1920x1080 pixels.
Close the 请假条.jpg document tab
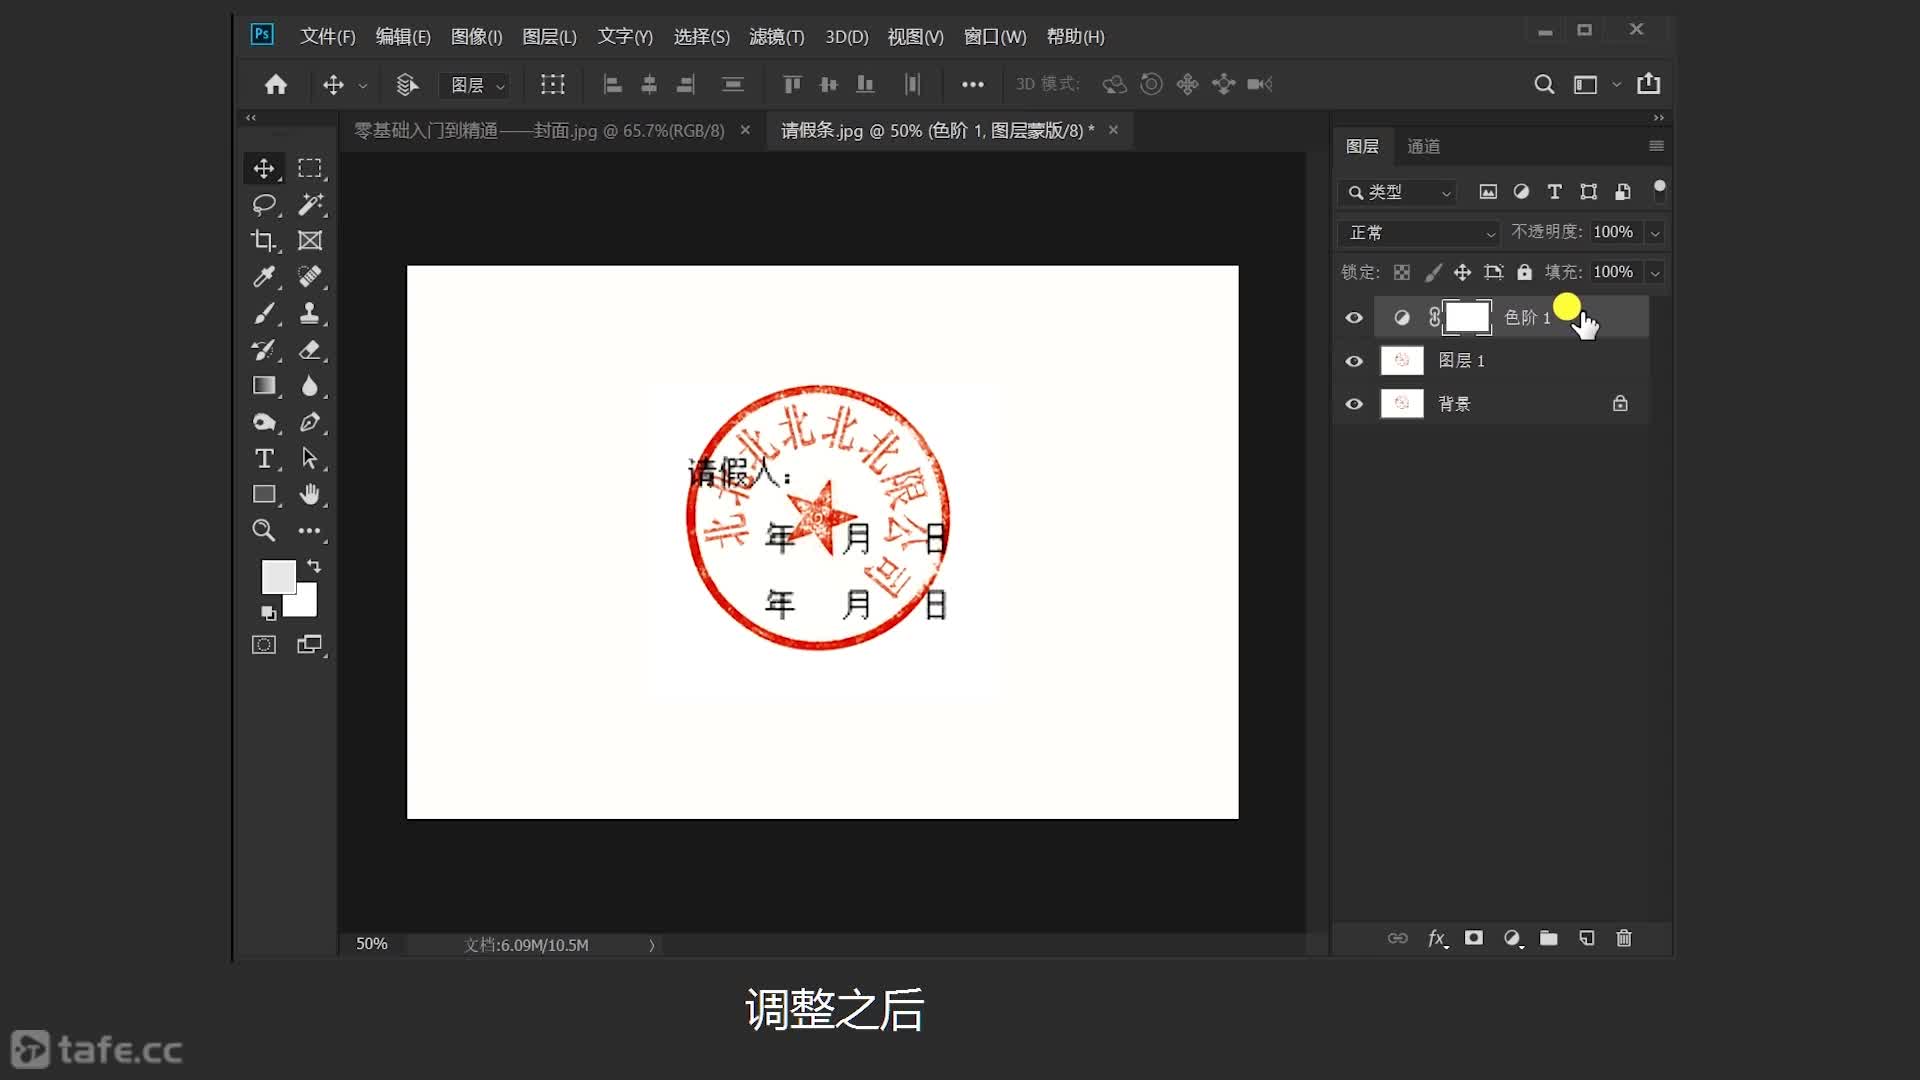coord(1113,130)
